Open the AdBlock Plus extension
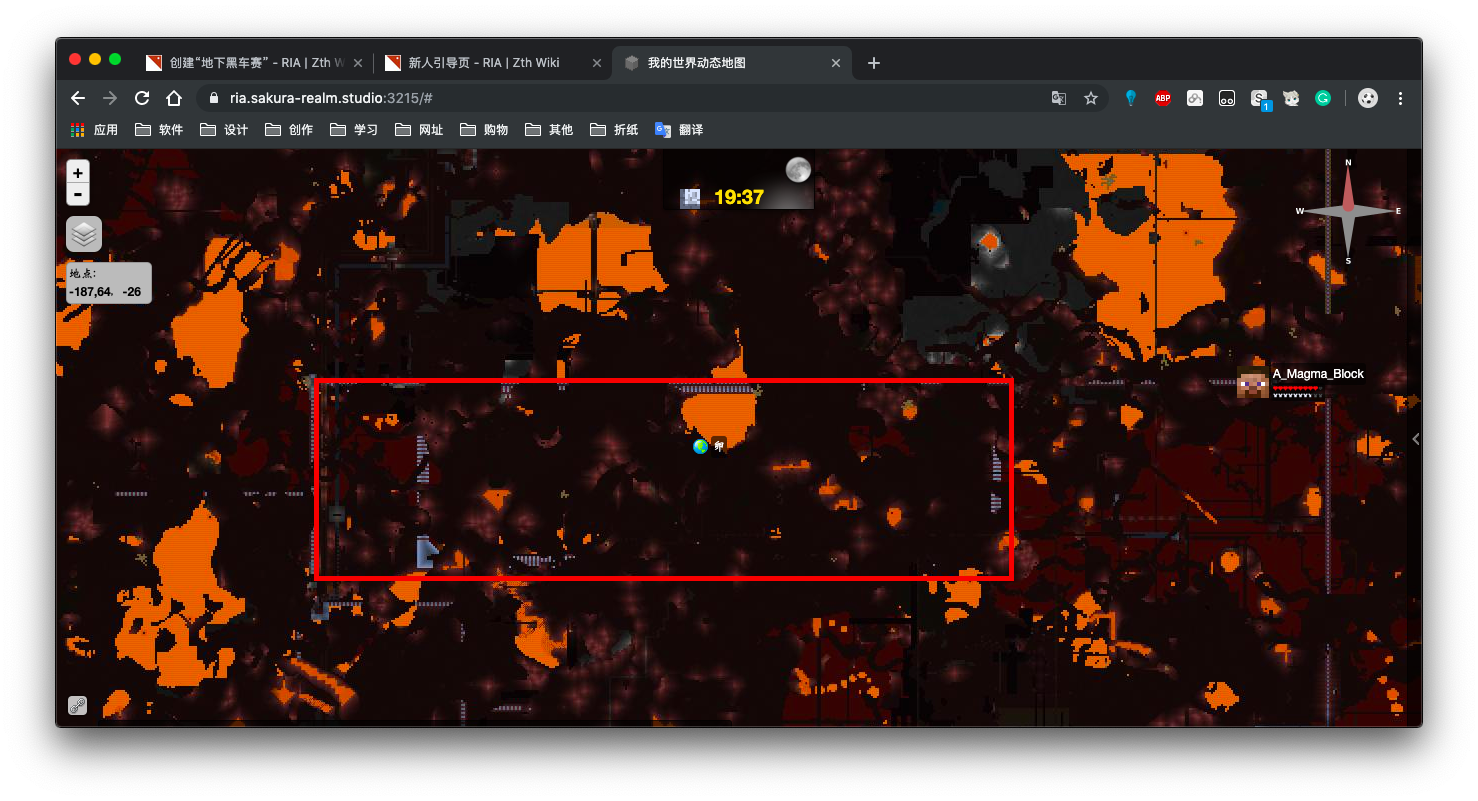 1163,98
